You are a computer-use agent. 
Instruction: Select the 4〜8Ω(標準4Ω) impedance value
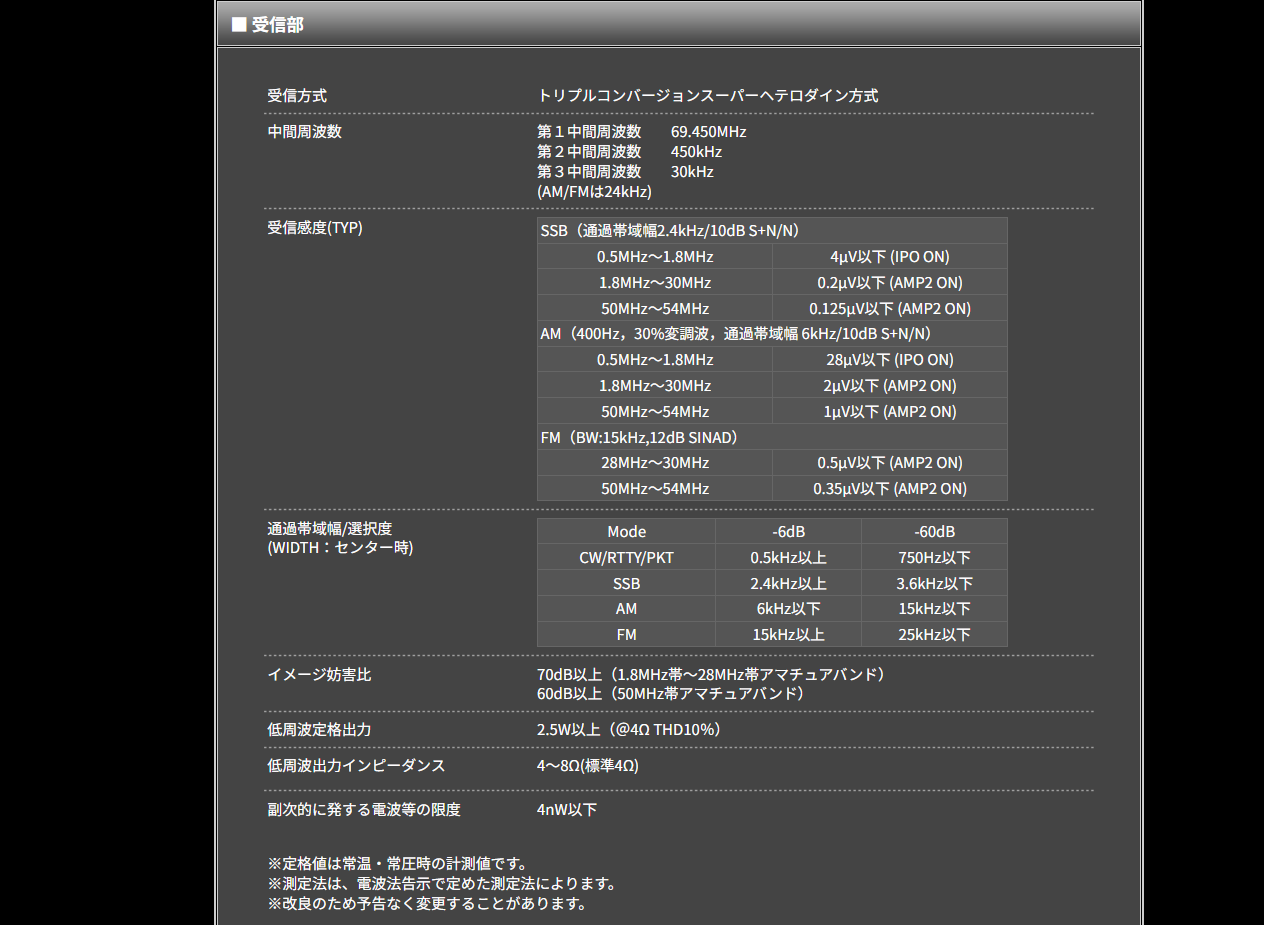click(x=587, y=766)
